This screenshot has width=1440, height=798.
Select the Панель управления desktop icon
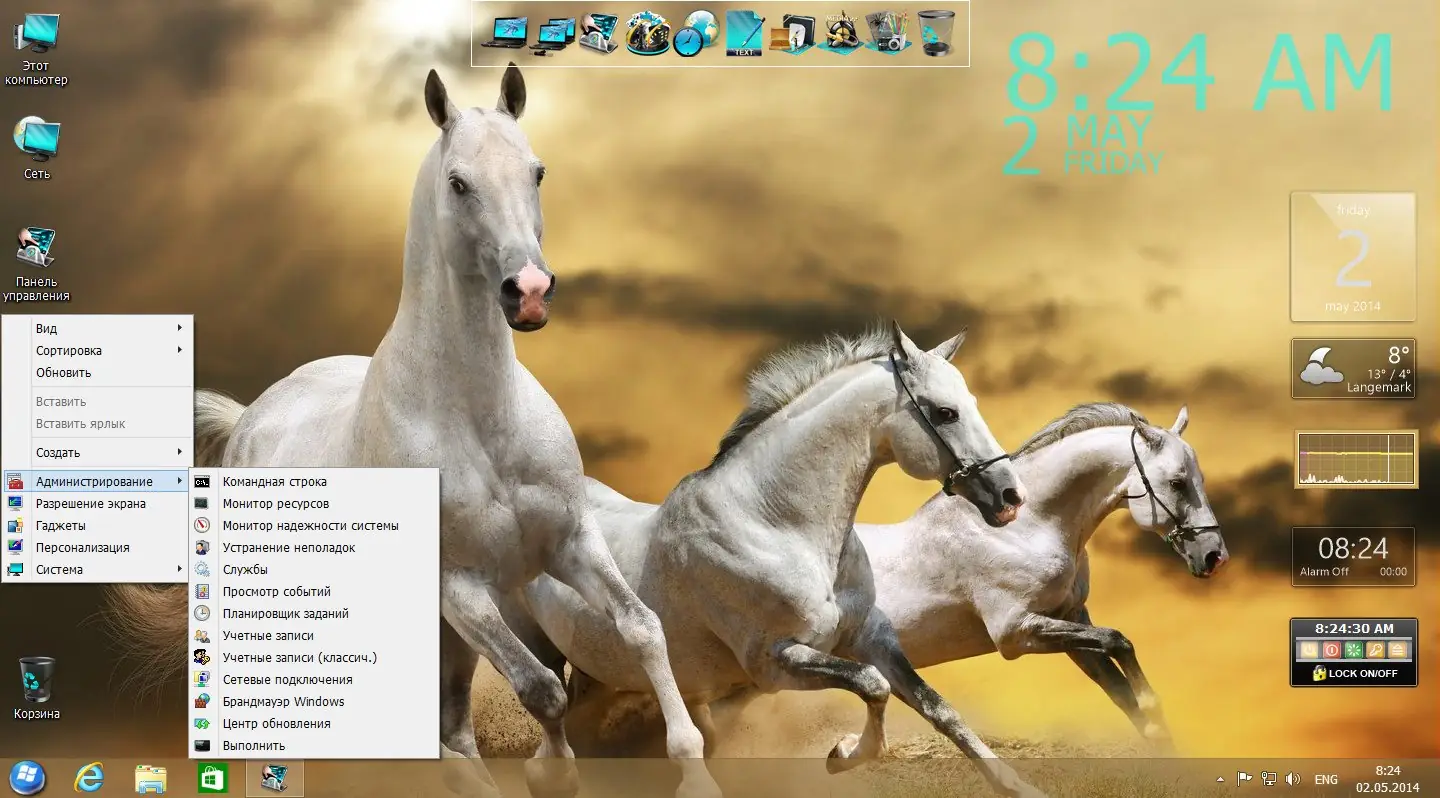pyautogui.click(x=36, y=263)
